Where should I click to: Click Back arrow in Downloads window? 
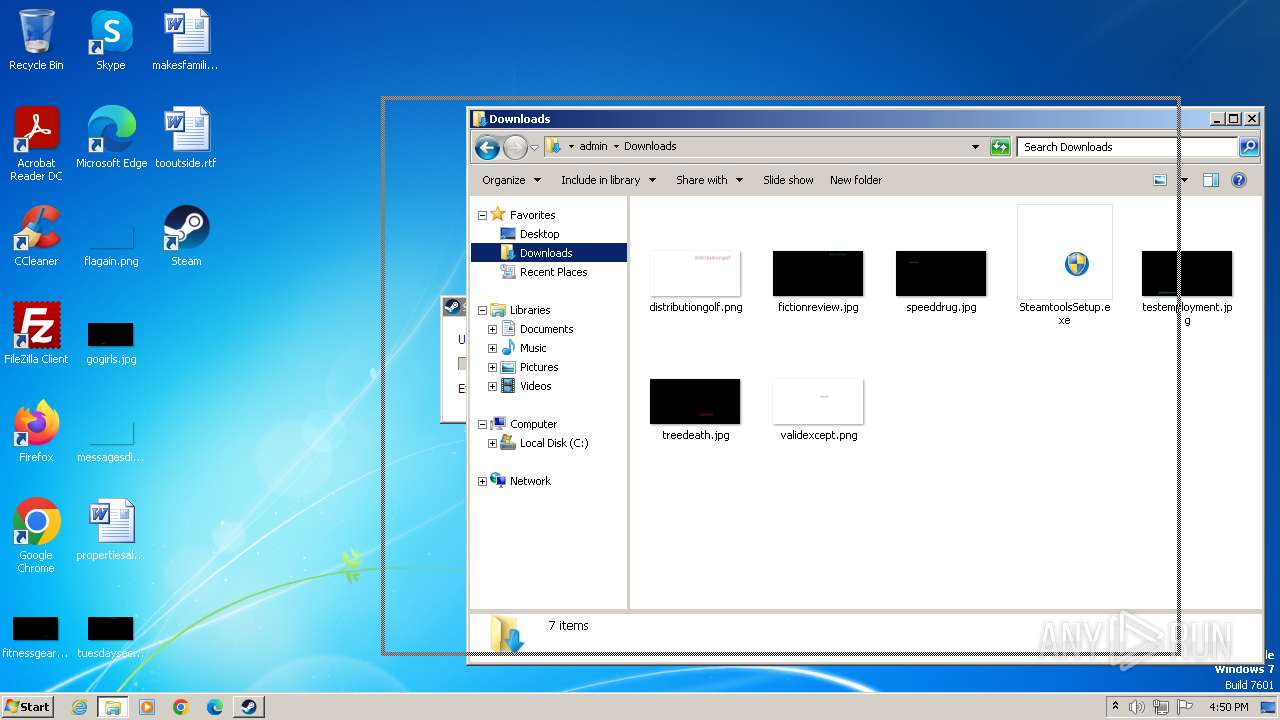[x=487, y=148]
